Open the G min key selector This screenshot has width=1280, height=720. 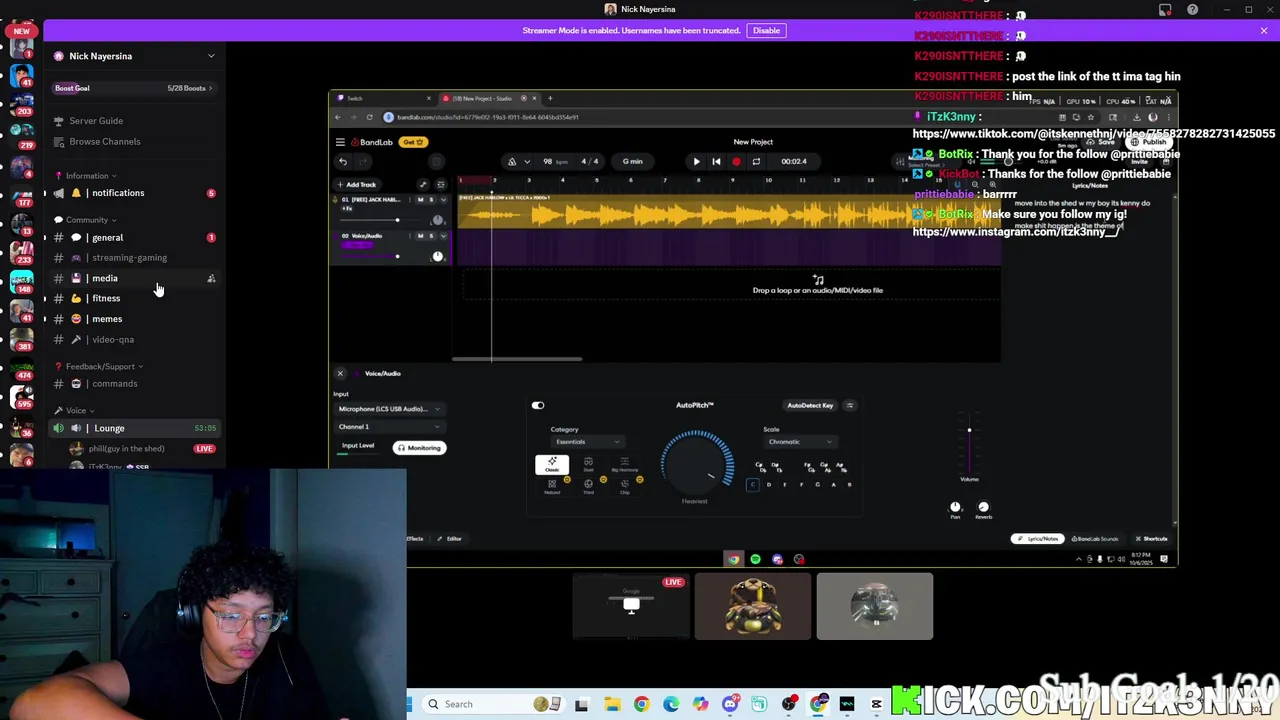tap(632, 161)
